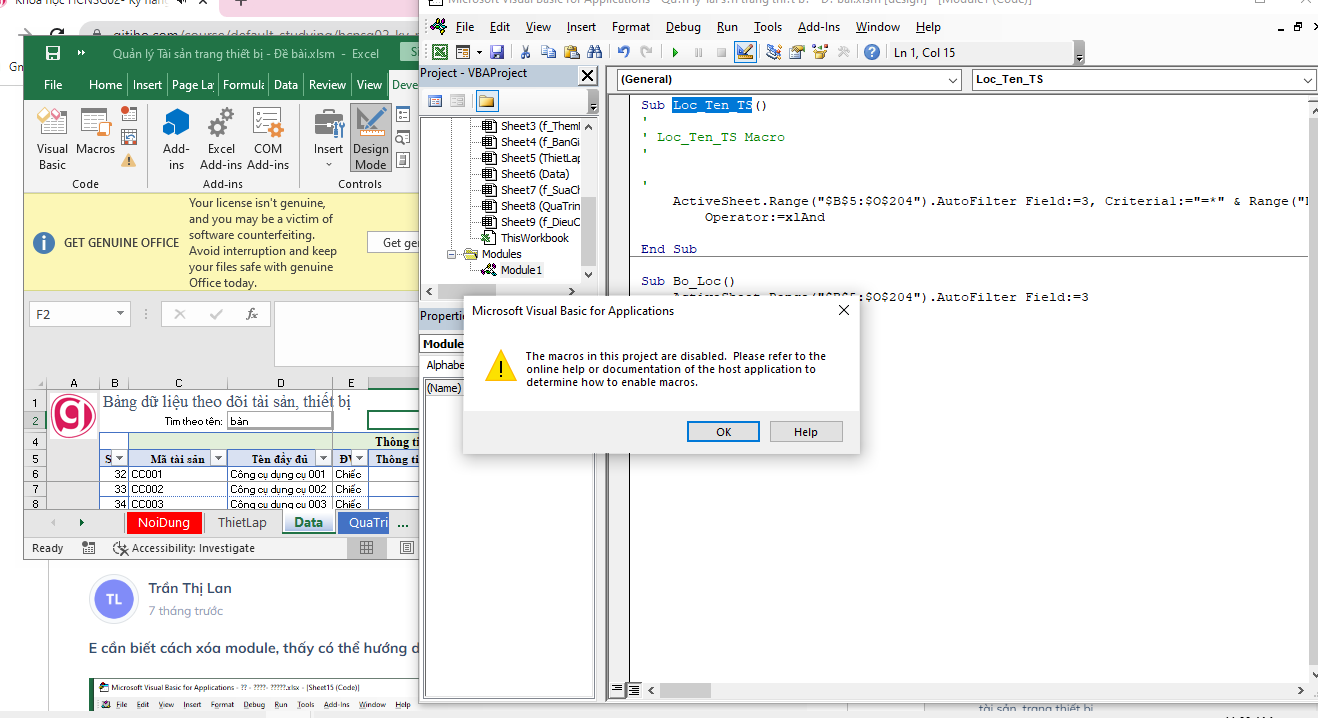
Task: Click the Run Sub green play icon
Action: [x=675, y=52]
